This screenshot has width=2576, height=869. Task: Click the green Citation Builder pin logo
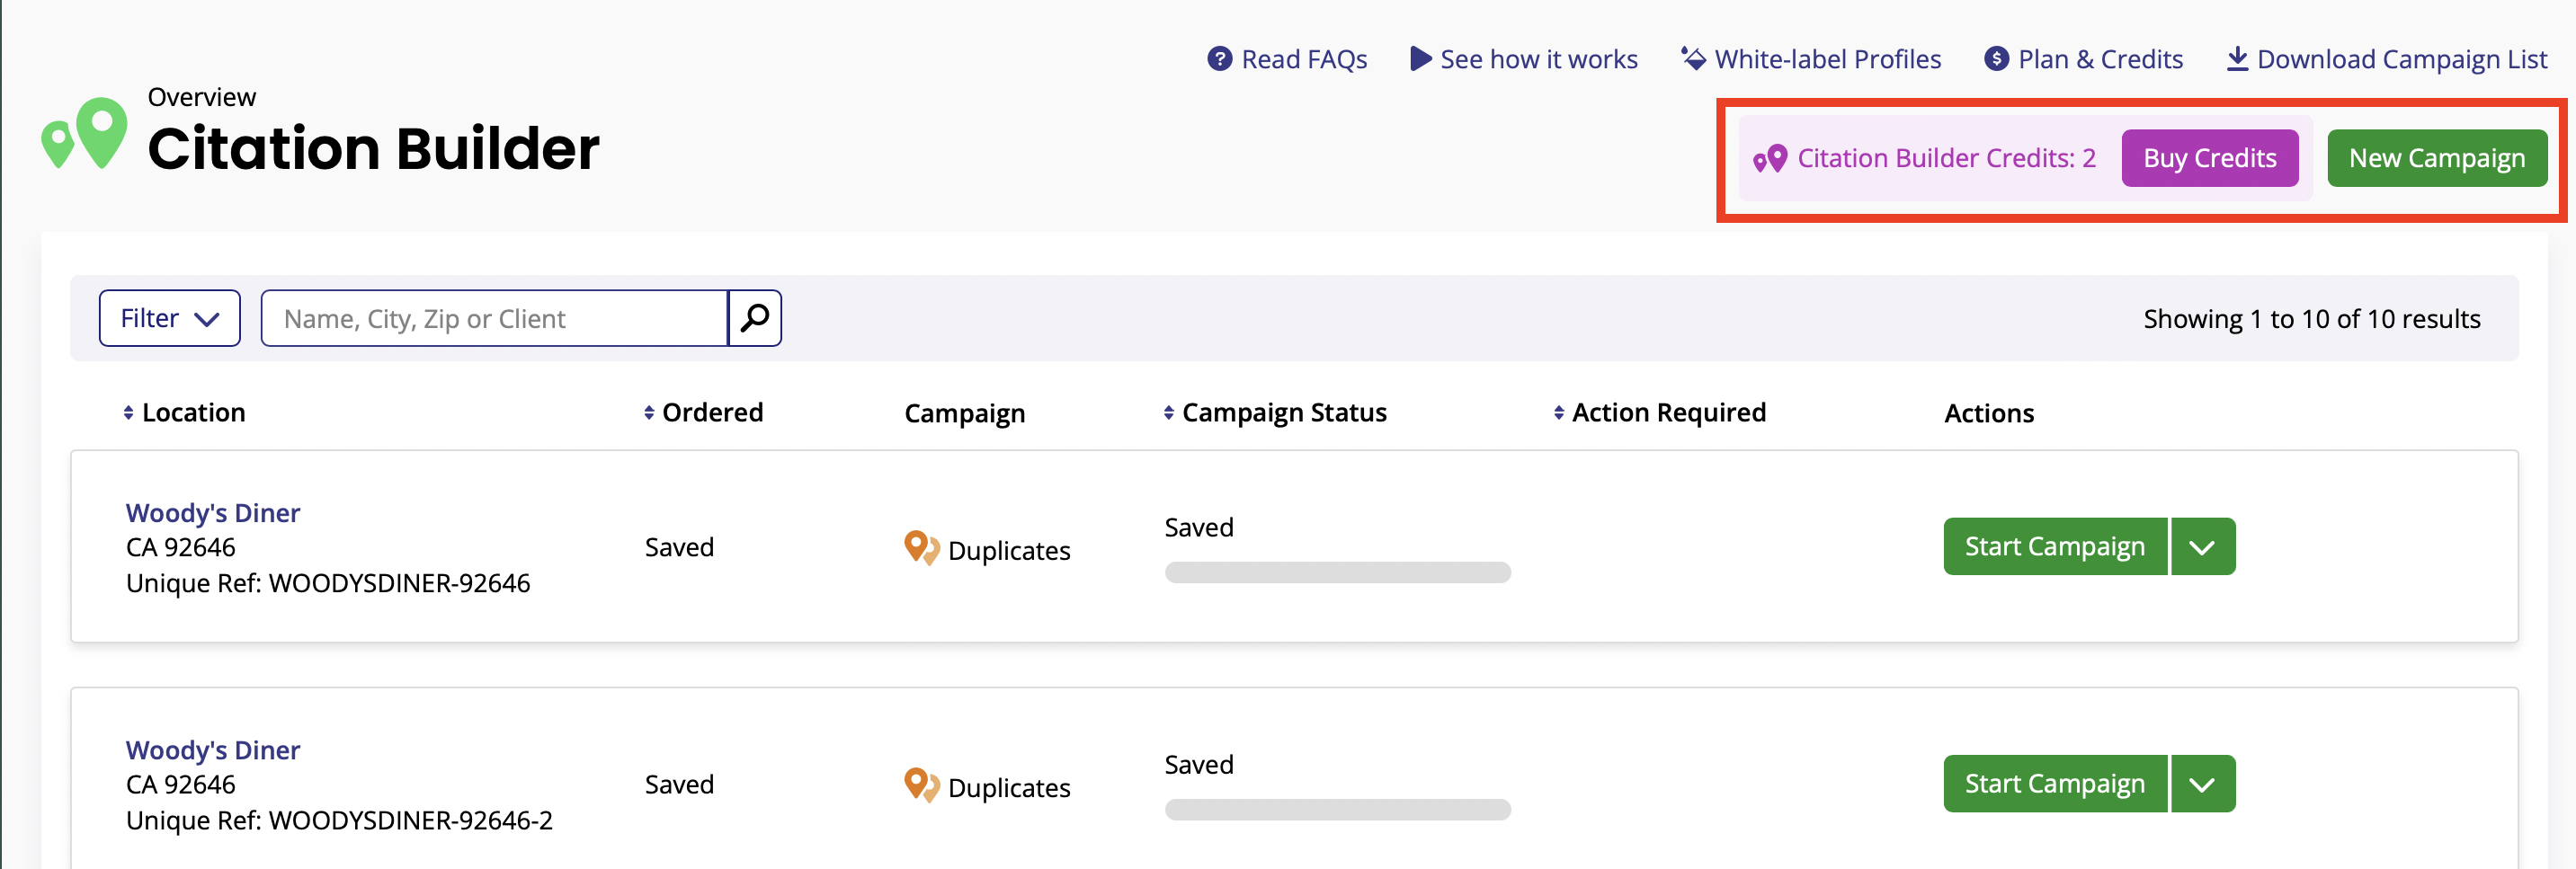[85, 135]
